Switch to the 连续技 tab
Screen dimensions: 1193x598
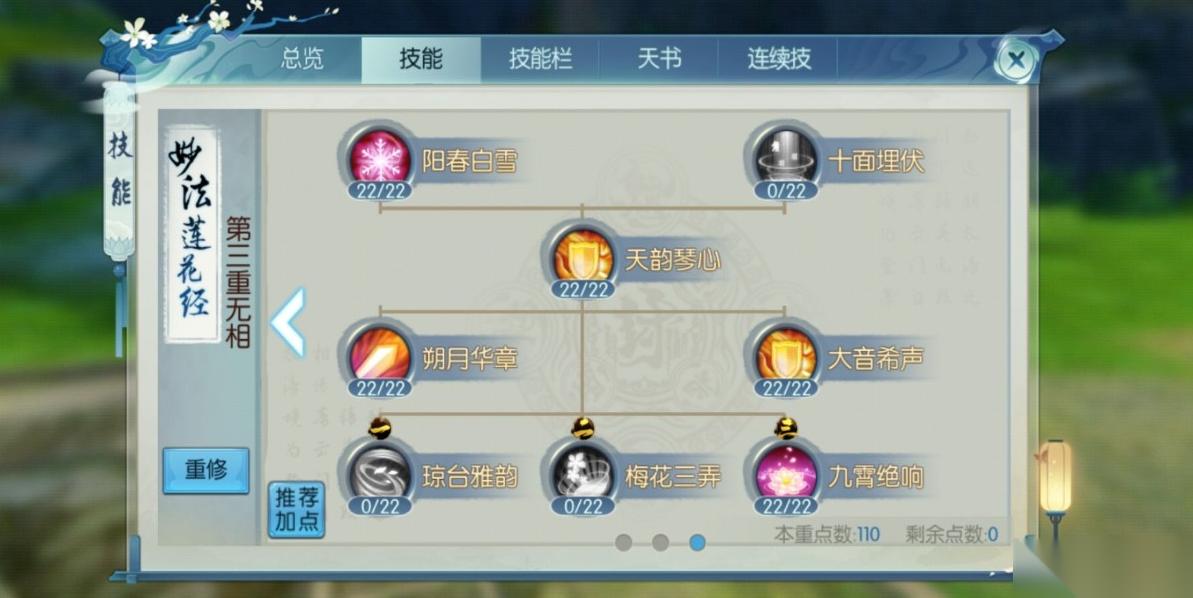coord(778,59)
